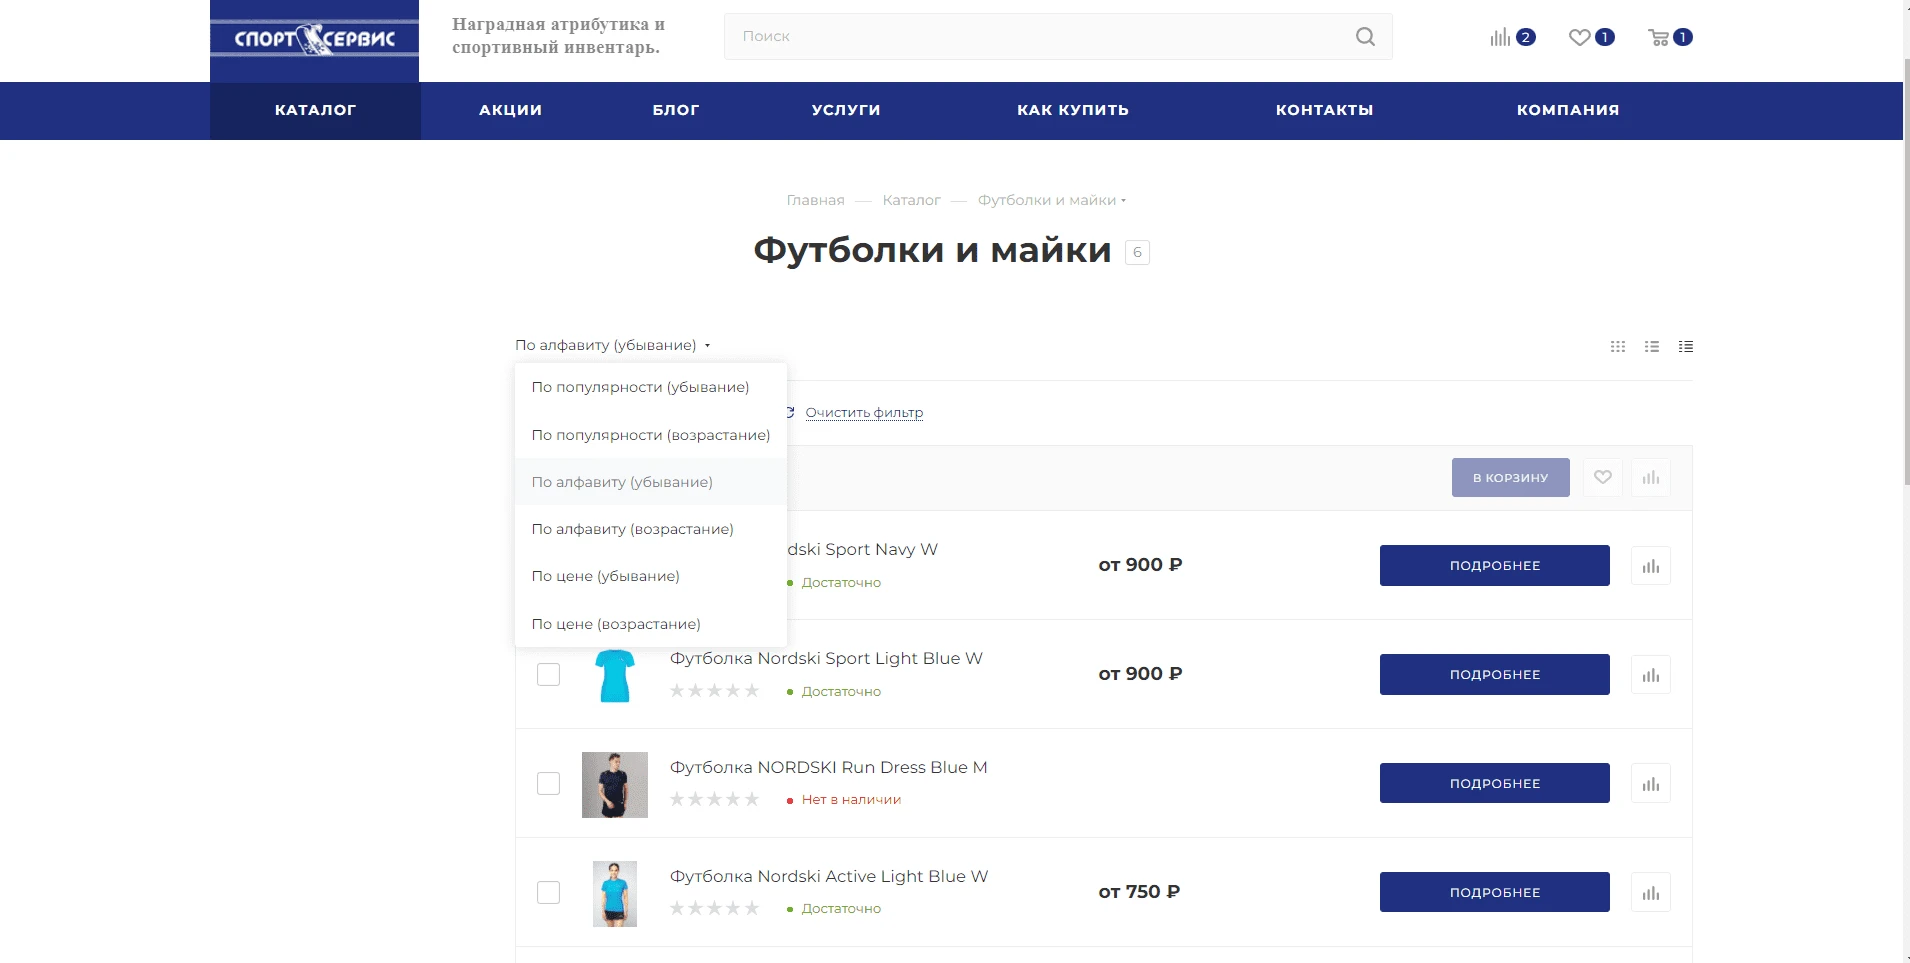Open Футболка NORDSKI Run Dress Blue M title
The image size is (1910, 963).
coord(828,767)
